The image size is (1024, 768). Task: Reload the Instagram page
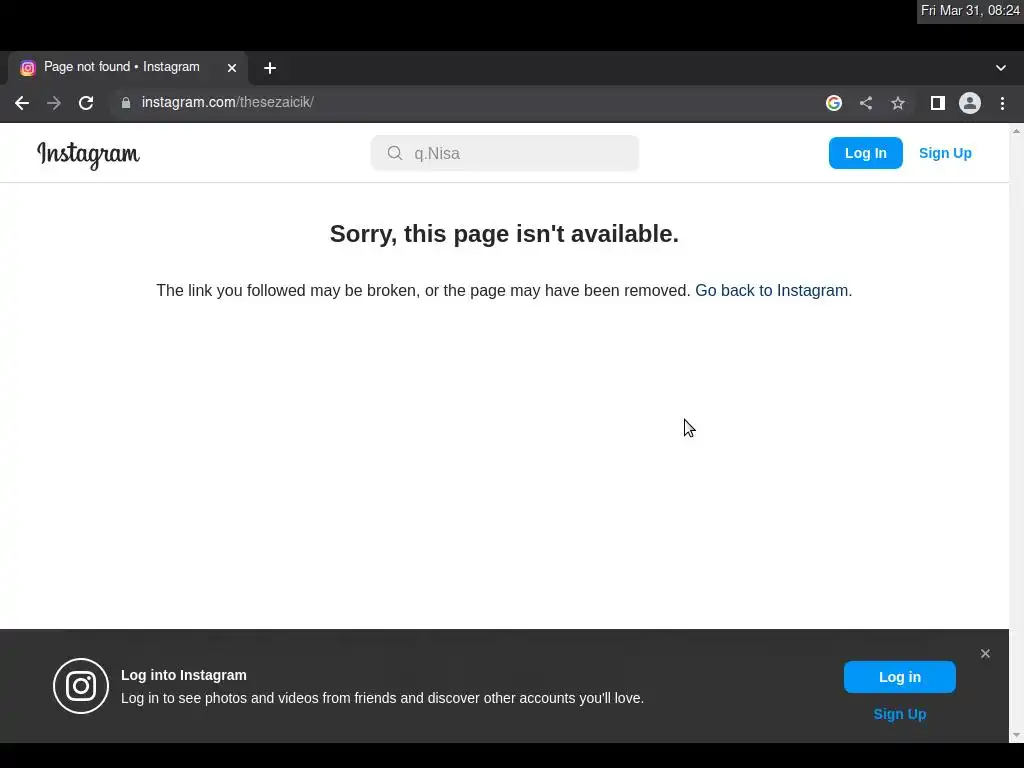(x=86, y=103)
